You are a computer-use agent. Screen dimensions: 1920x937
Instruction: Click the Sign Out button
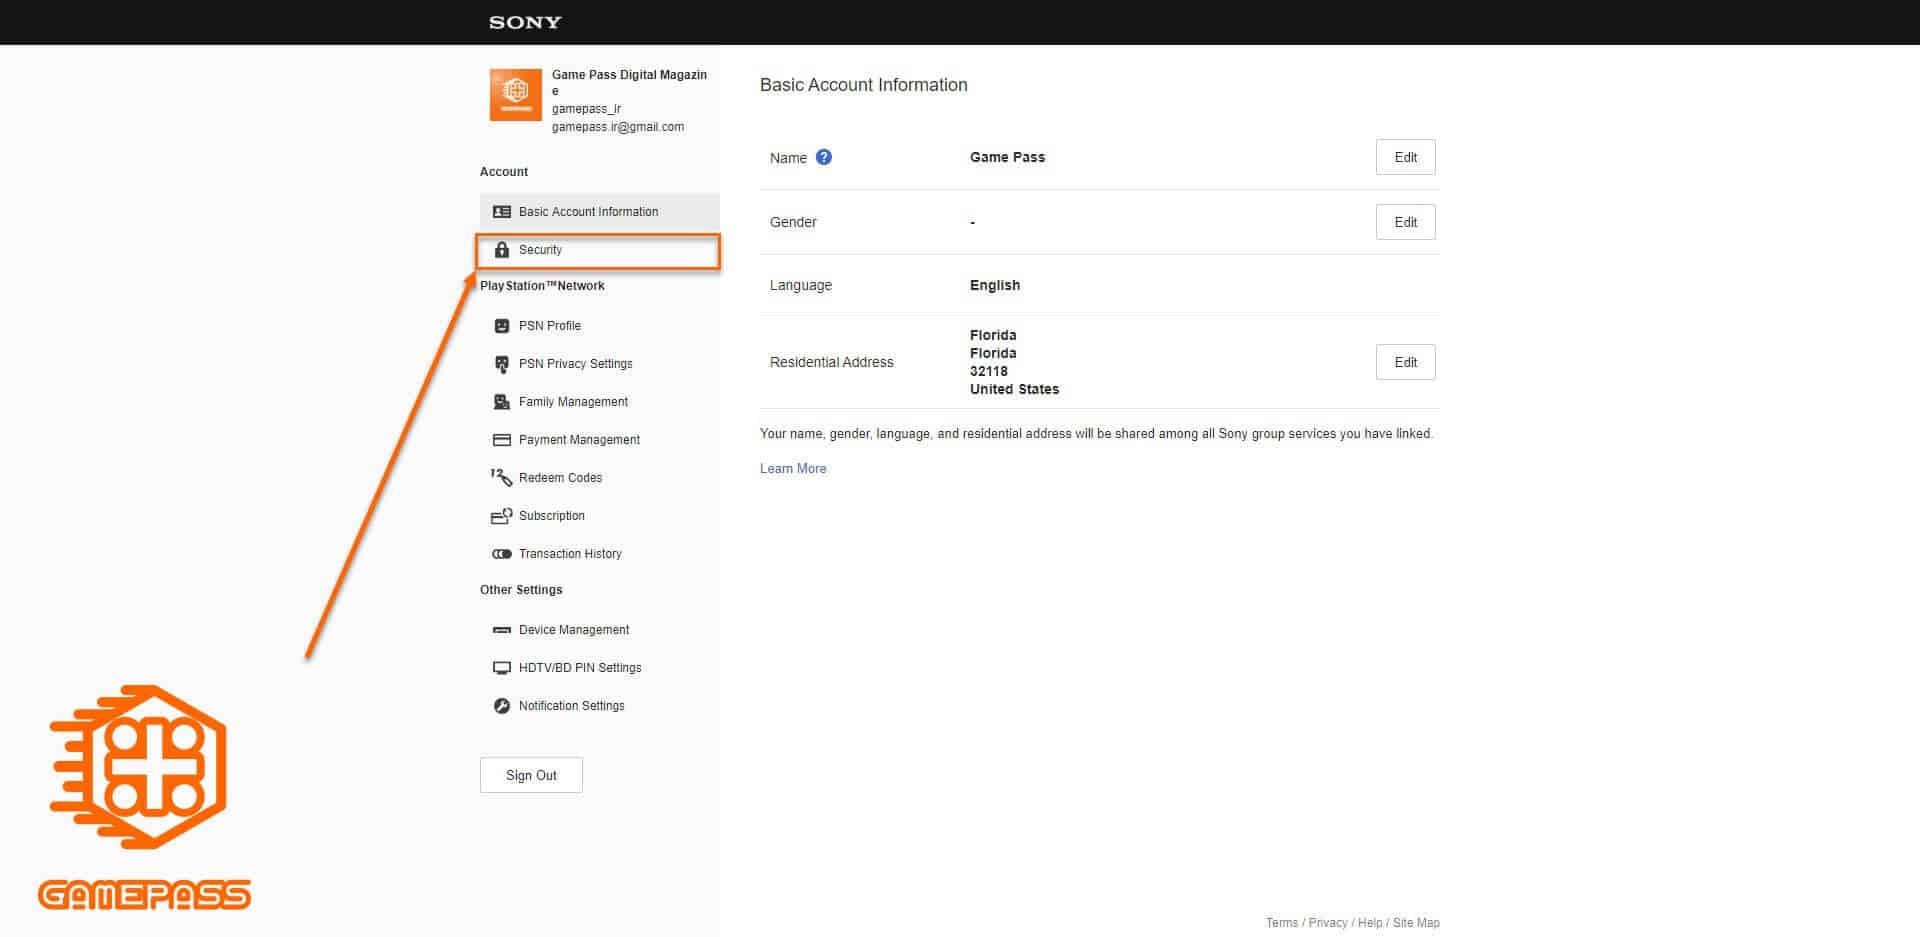531,775
